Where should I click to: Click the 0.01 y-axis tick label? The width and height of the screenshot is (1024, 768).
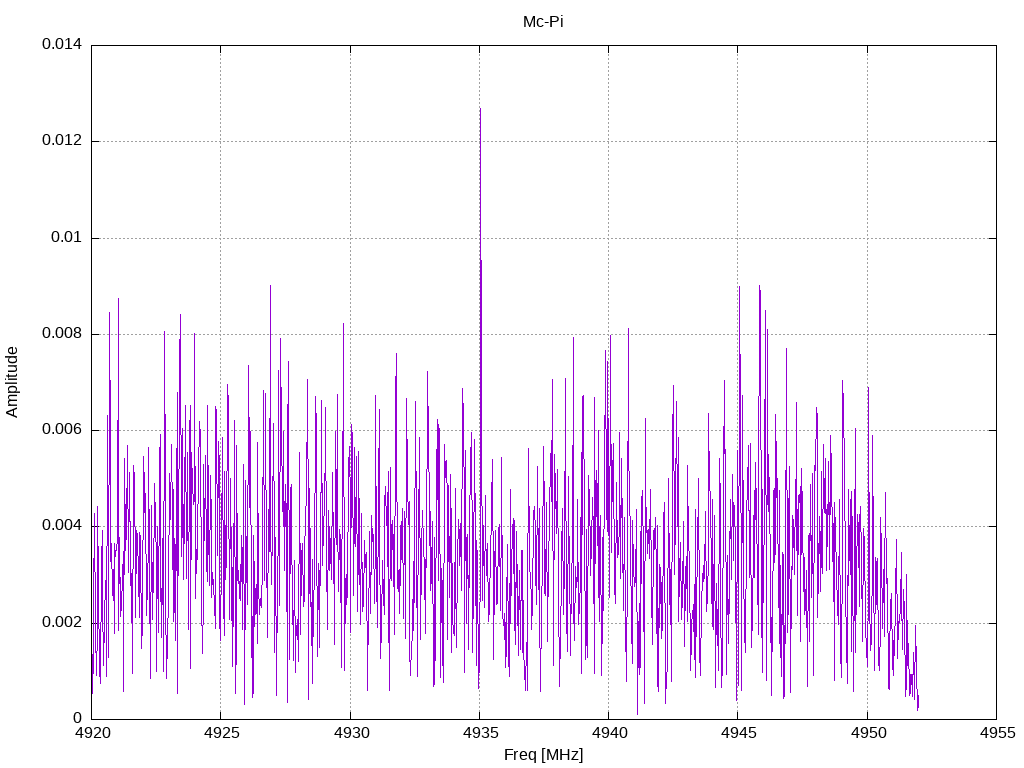[x=67, y=237]
